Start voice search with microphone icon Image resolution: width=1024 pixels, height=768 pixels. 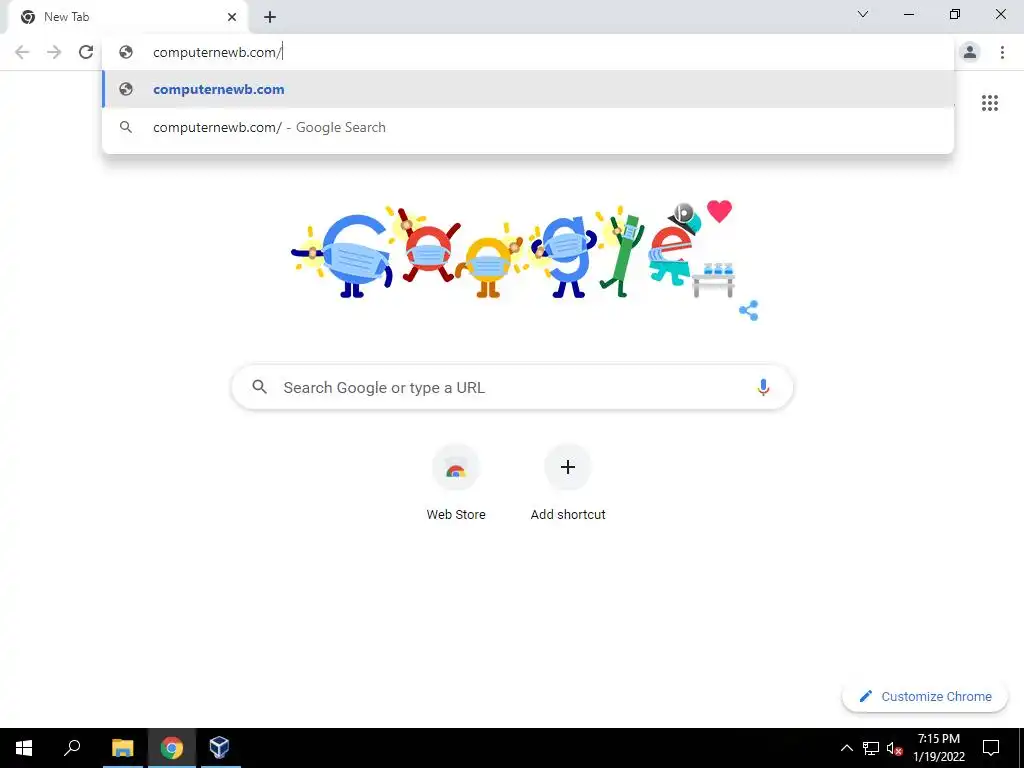(762, 387)
